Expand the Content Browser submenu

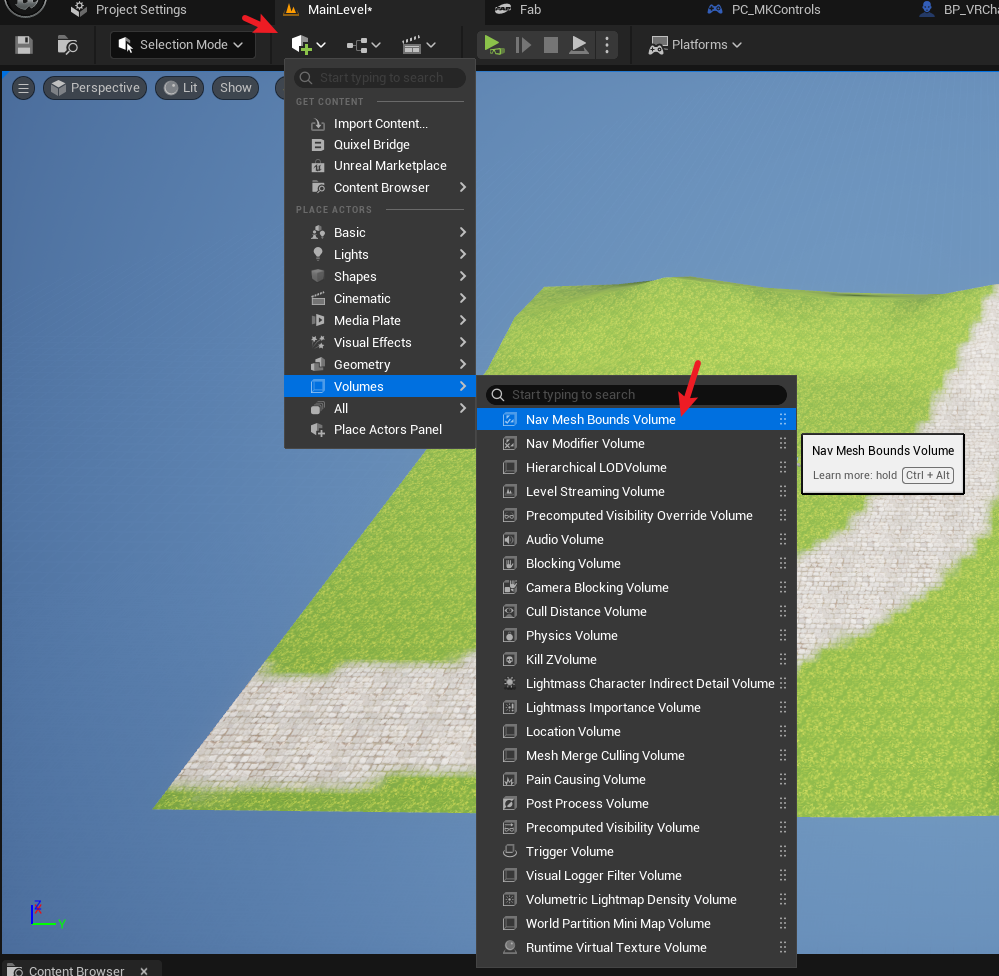380,187
